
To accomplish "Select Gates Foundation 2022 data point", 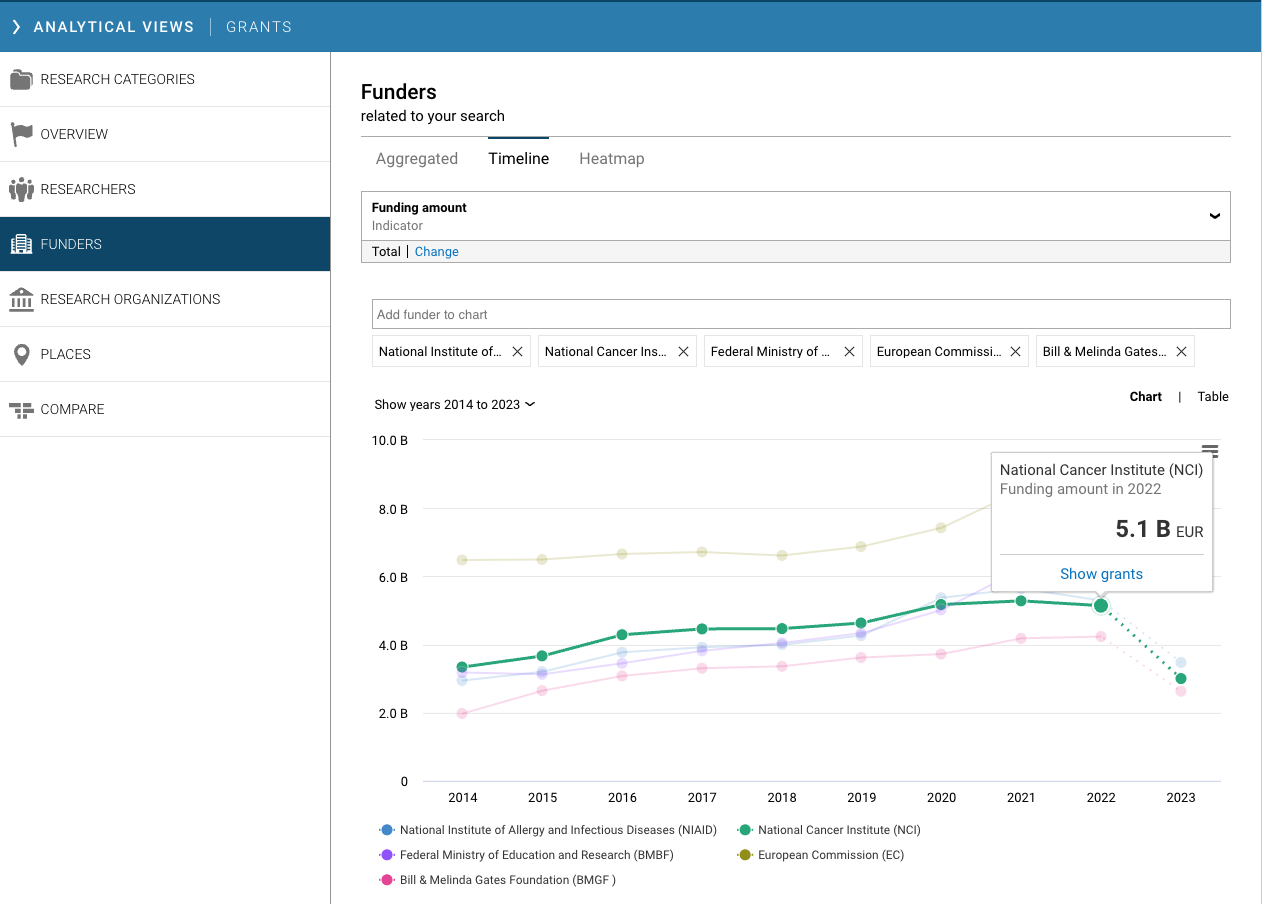I will pos(1101,636).
